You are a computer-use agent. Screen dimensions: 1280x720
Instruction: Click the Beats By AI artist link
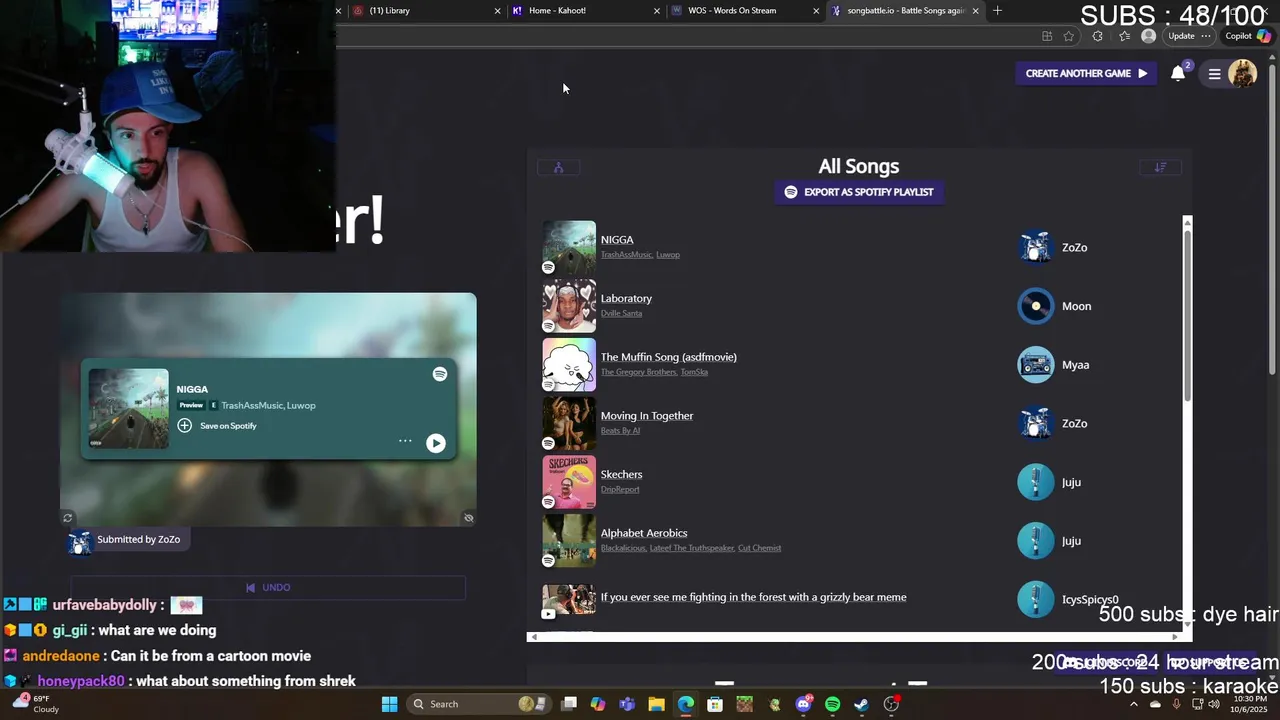coord(620,431)
